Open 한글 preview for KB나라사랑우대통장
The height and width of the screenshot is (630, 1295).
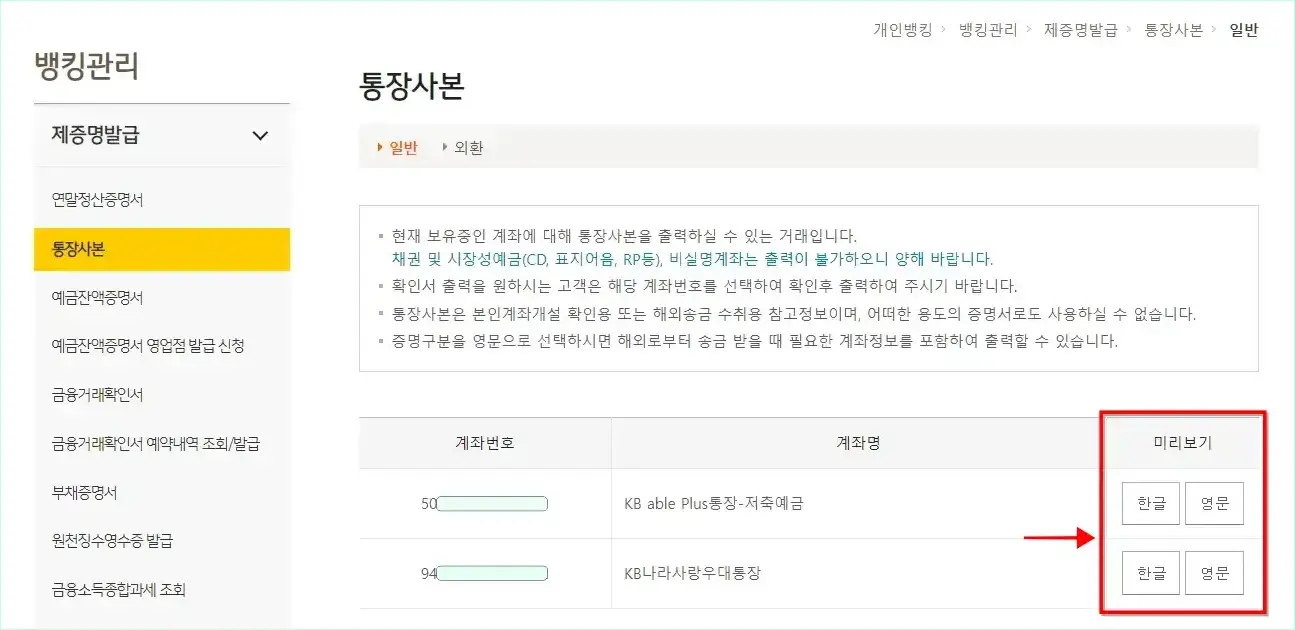tap(1150, 572)
